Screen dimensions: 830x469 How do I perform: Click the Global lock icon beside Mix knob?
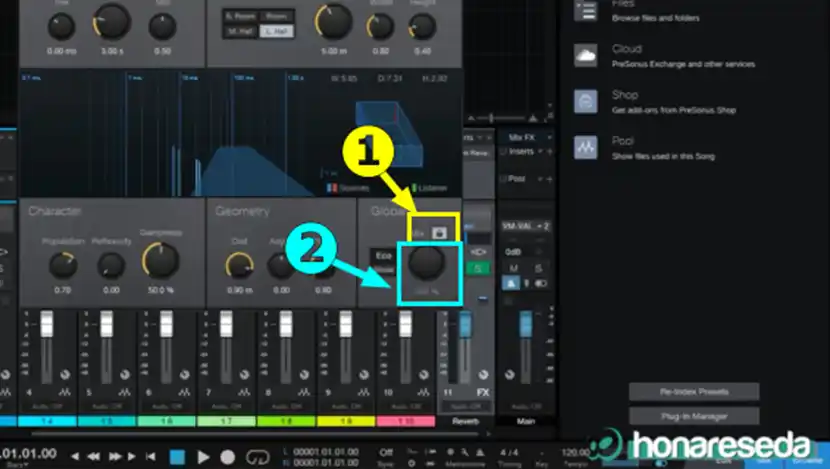[439, 233]
